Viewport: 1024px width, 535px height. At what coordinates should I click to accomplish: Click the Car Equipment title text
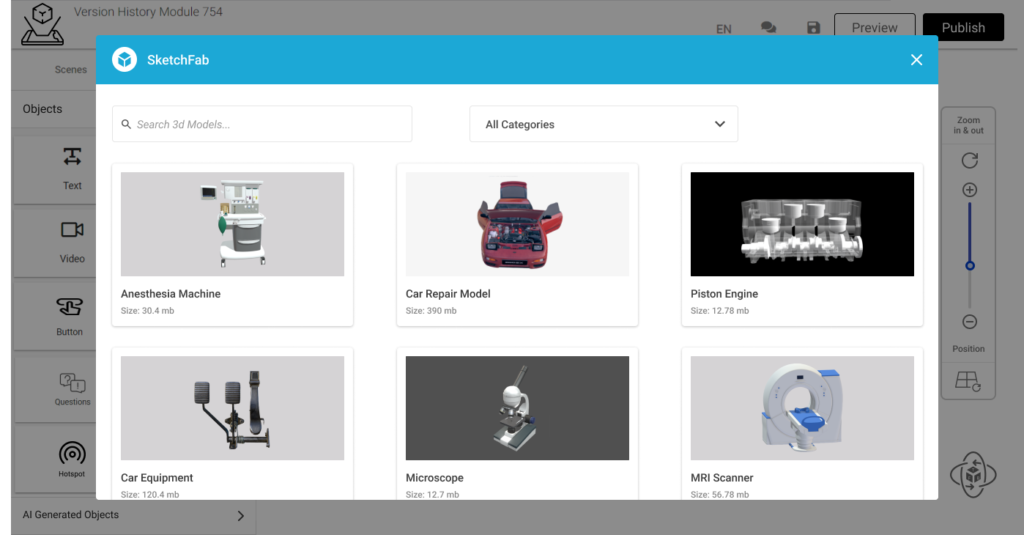(x=157, y=478)
